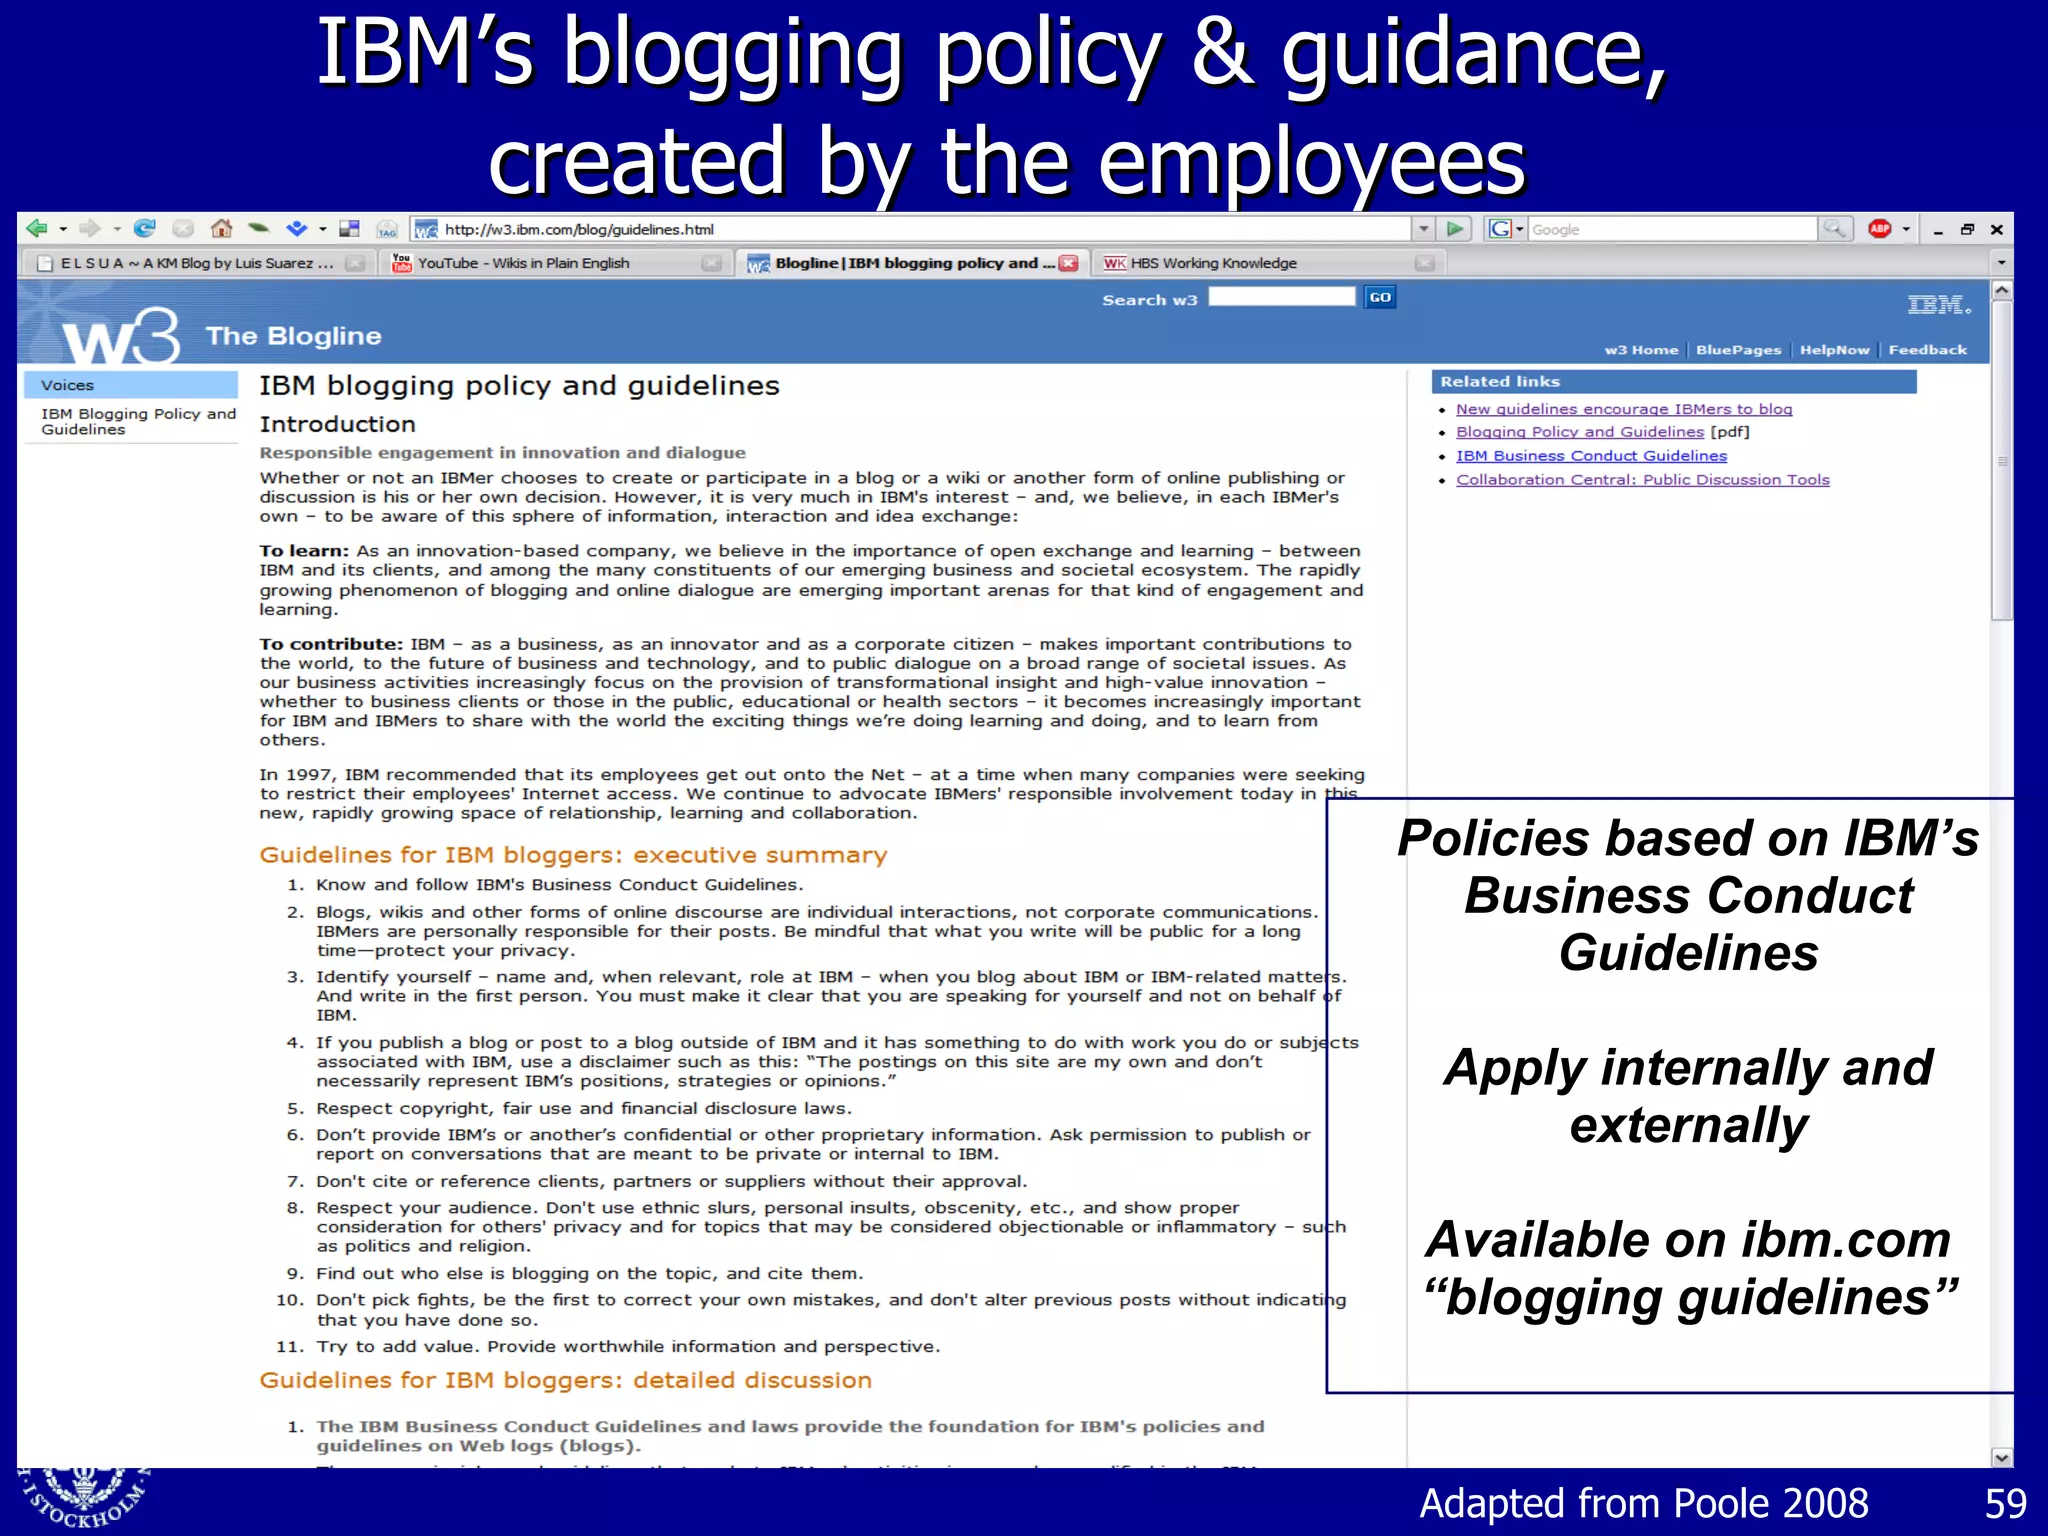
Task: Open New guidelines encourage IBMers to blog
Action: point(1624,409)
